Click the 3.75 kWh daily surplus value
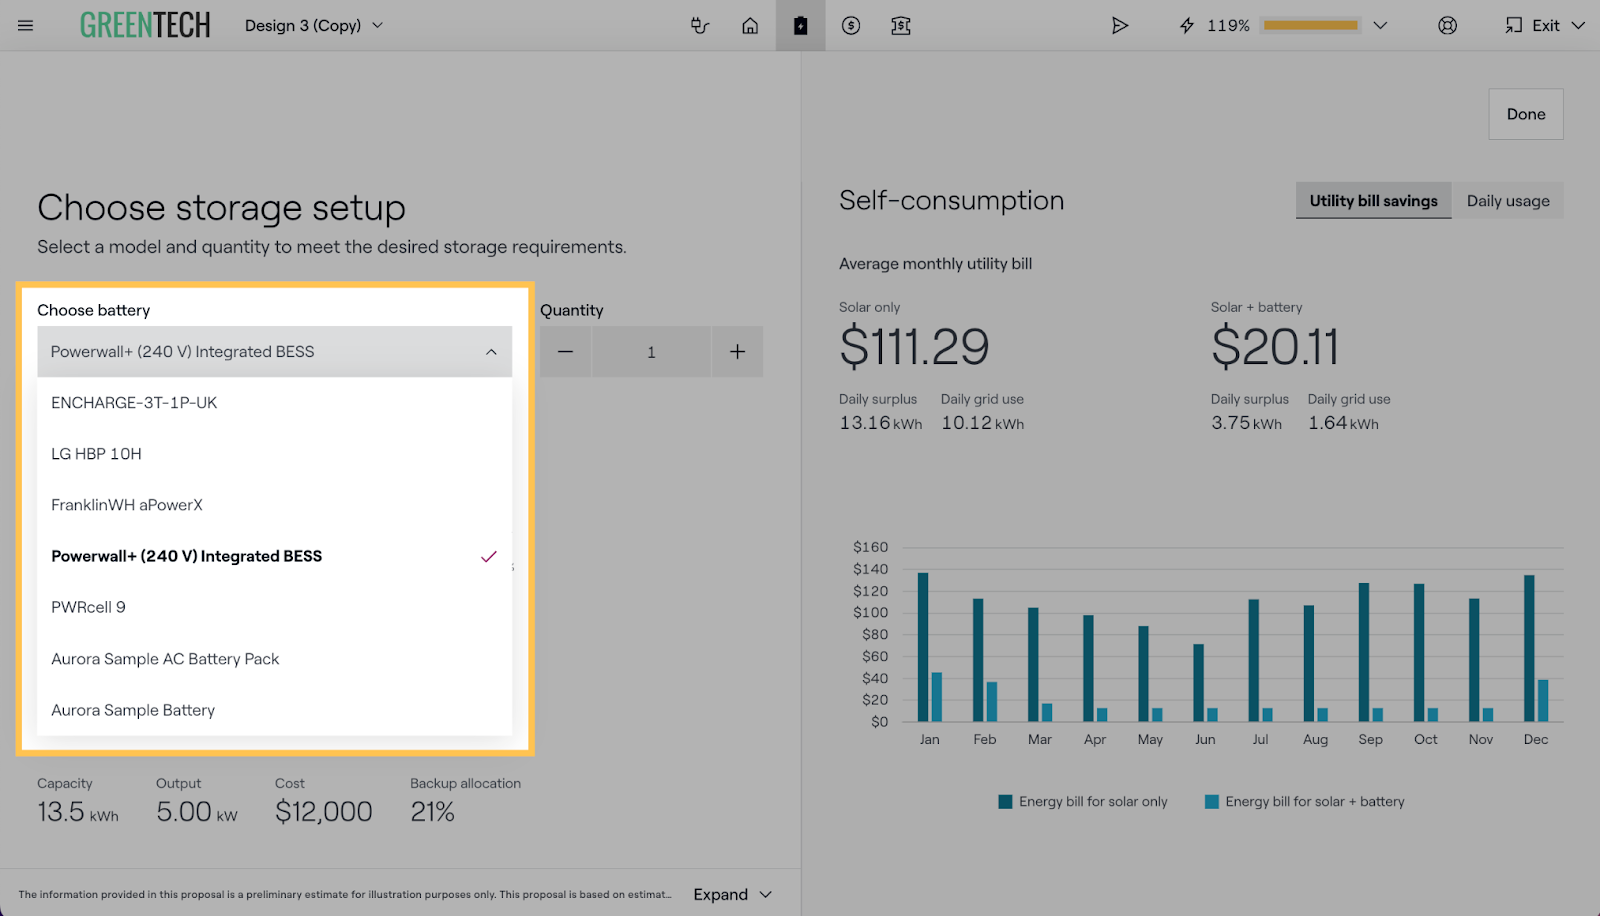 (1247, 423)
